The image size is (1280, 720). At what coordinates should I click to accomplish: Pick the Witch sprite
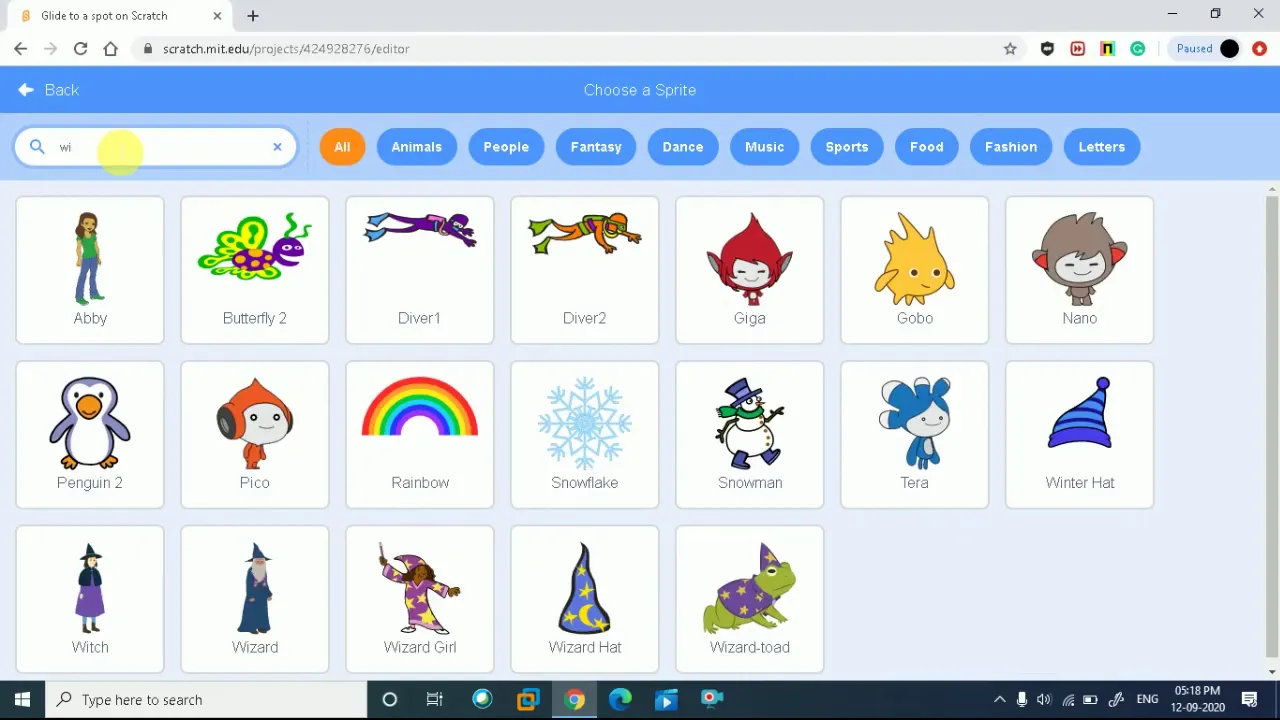pyautogui.click(x=90, y=599)
